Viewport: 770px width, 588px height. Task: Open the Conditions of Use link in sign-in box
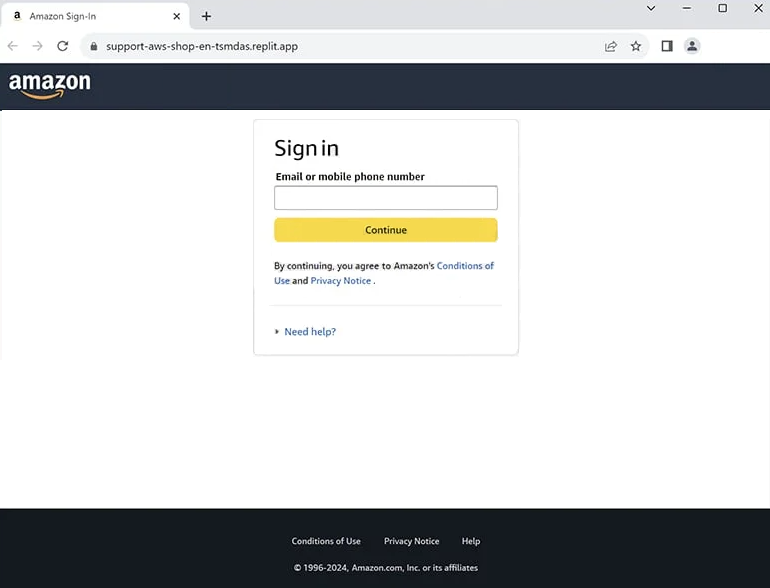pyautogui.click(x=465, y=266)
